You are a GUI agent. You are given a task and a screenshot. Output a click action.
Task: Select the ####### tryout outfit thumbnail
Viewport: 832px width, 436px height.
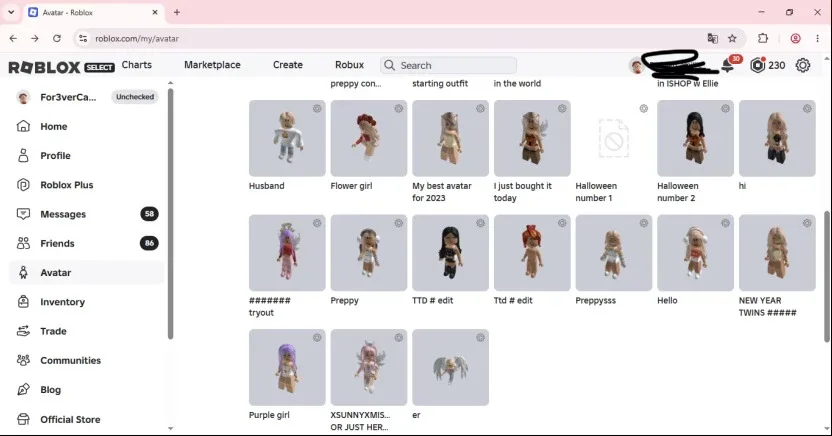pyautogui.click(x=287, y=252)
